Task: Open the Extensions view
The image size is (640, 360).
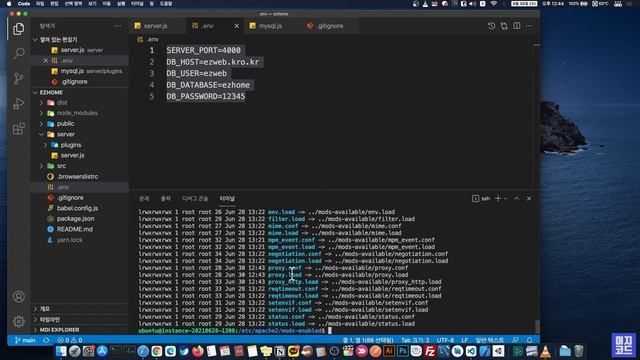Action: pyautogui.click(x=18, y=129)
